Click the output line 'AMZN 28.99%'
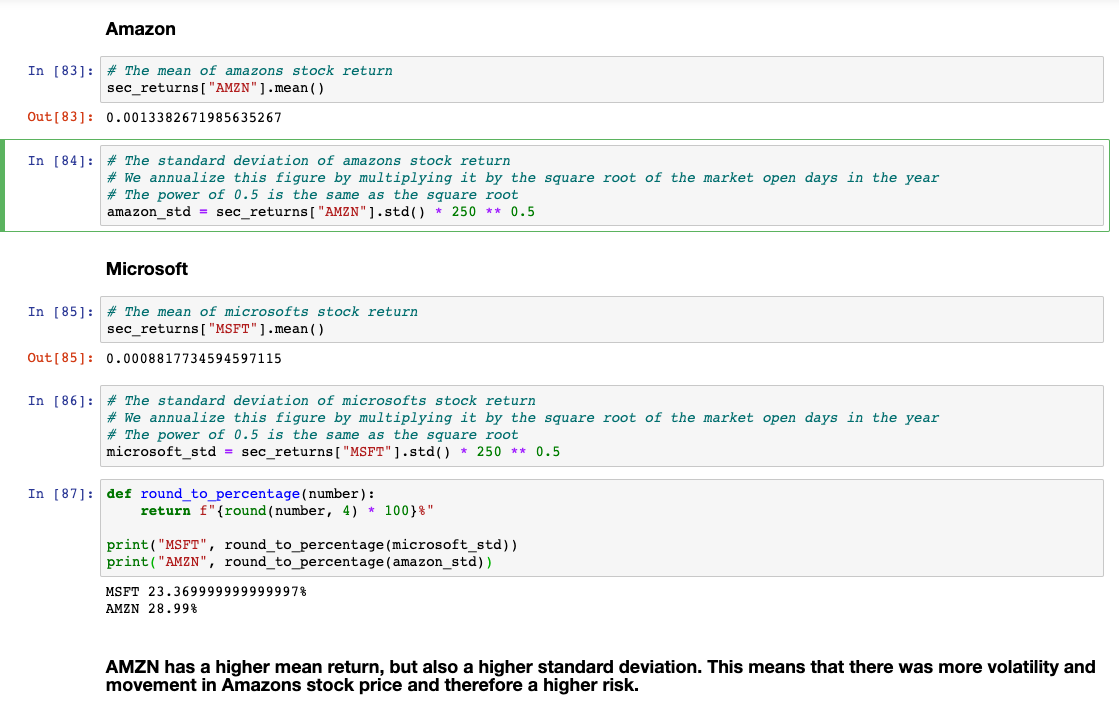1119x703 pixels. (151, 609)
